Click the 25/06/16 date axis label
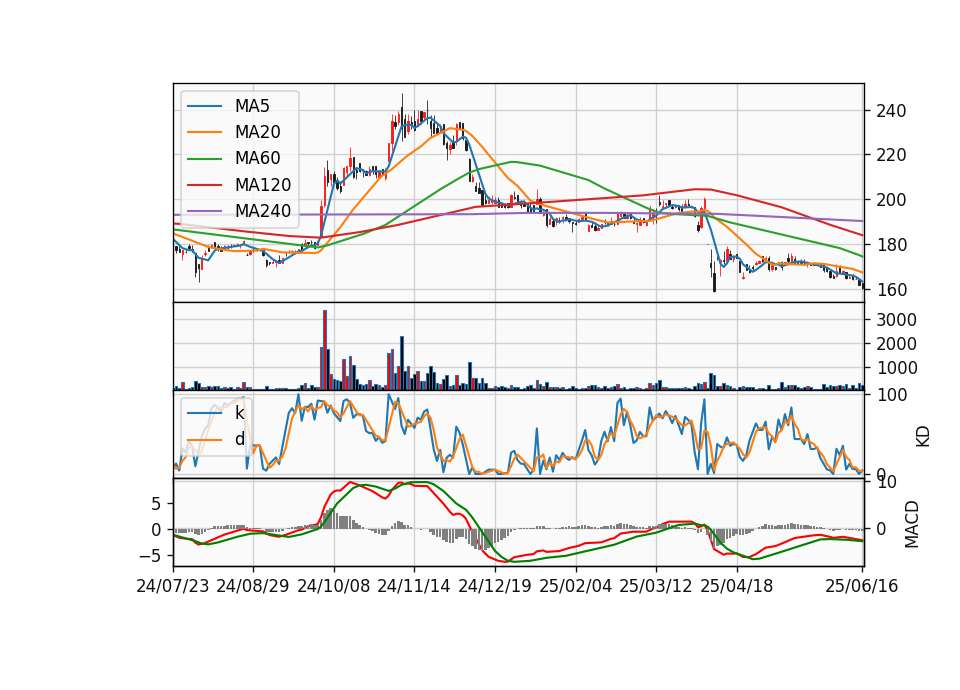Image resolution: width=960 pixels, height=690 pixels. (861, 586)
